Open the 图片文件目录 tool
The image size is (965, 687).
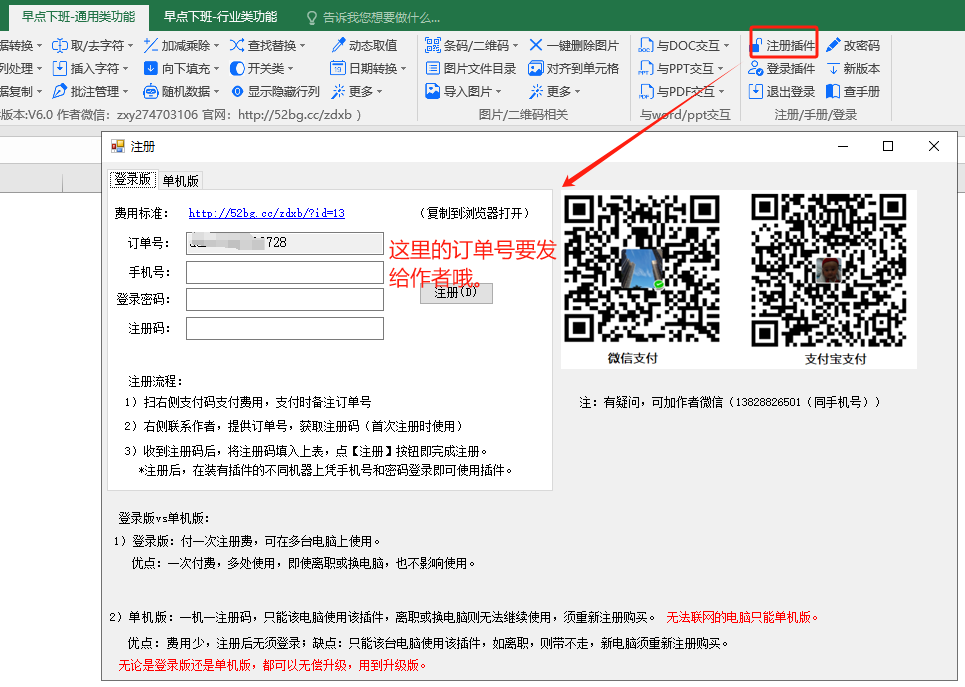coord(471,68)
